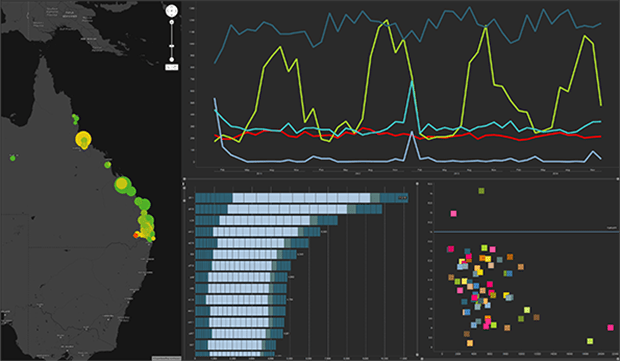
Task: Select the light green square at the scatter plot's bottom right
Action: point(590,341)
